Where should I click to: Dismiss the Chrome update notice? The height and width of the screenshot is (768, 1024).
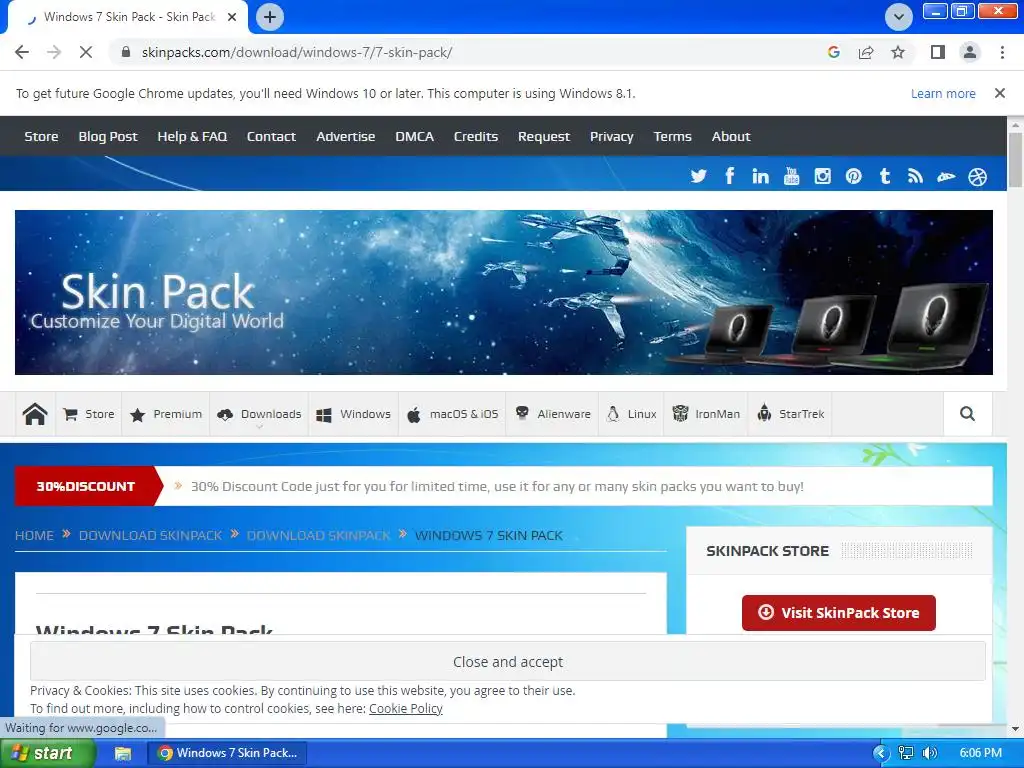[1000, 93]
